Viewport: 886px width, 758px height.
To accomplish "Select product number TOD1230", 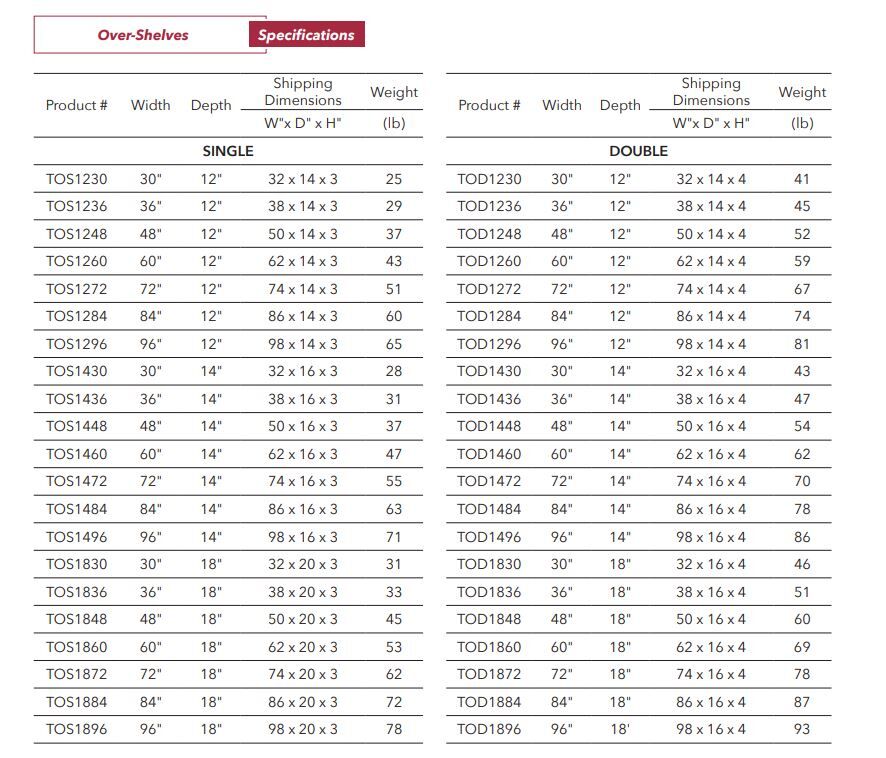I will point(489,179).
